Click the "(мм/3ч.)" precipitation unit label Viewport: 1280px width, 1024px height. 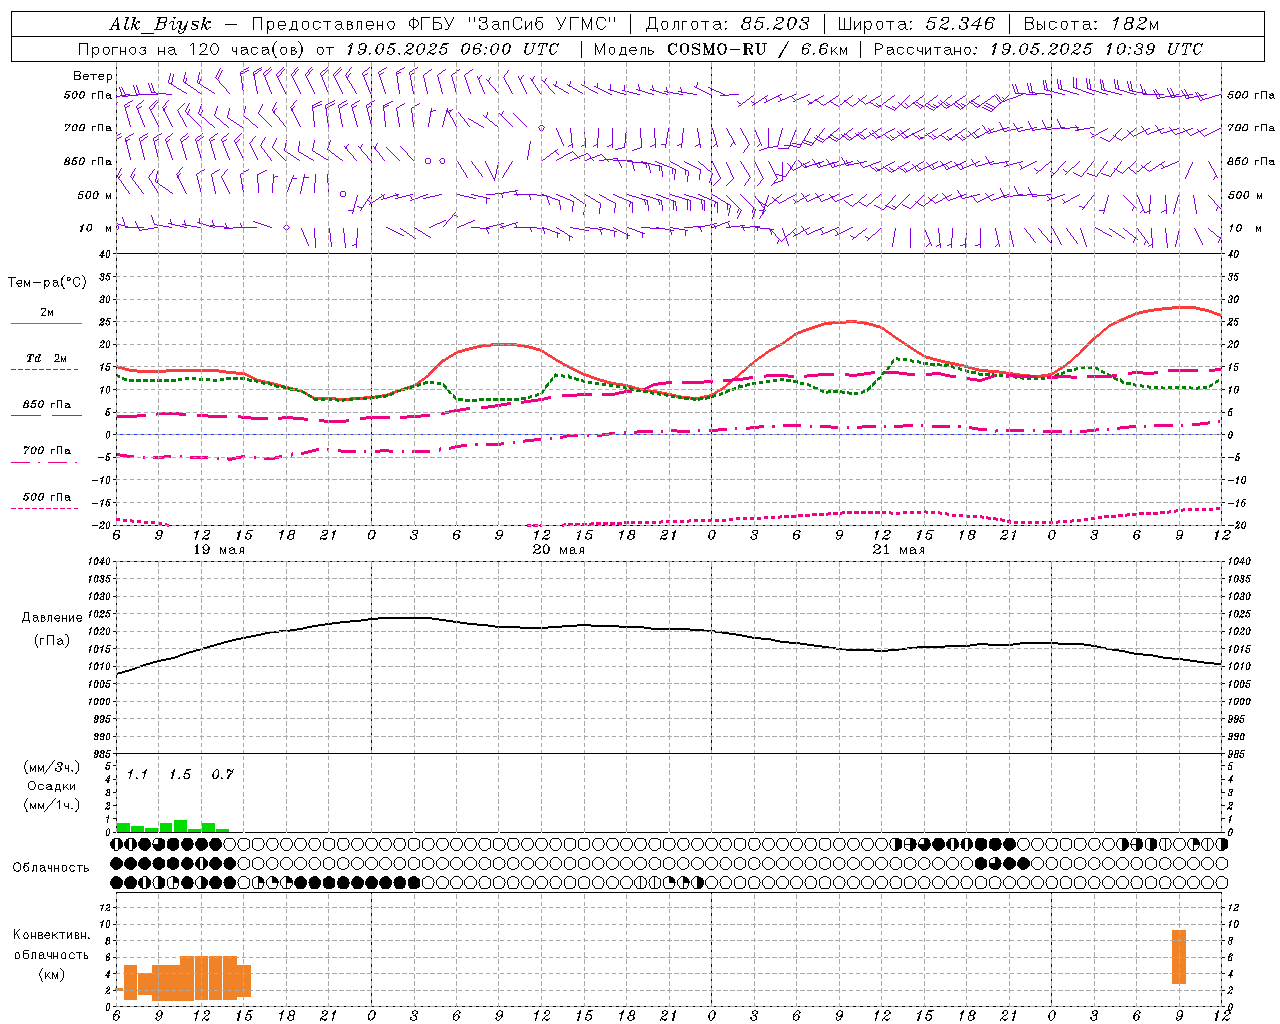pyautogui.click(x=51, y=767)
